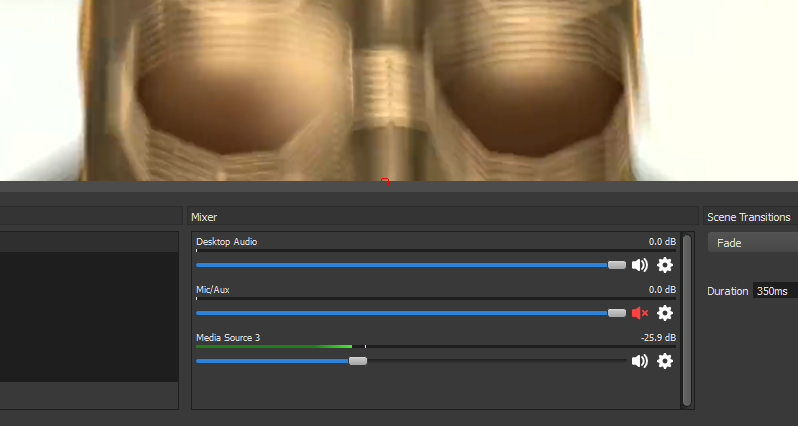
Task: Click the Mixer panel title
Action: (204, 217)
